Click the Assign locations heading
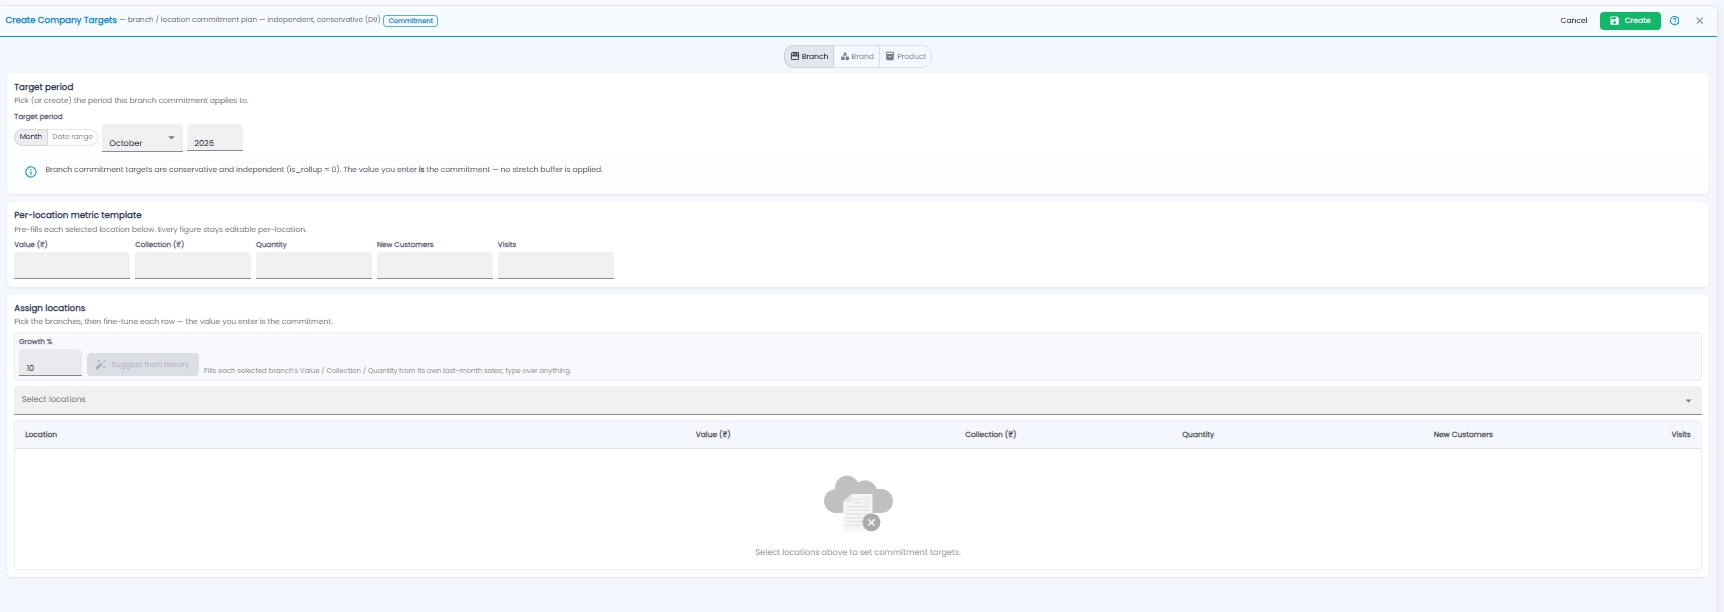This screenshot has width=1724, height=612. point(50,308)
